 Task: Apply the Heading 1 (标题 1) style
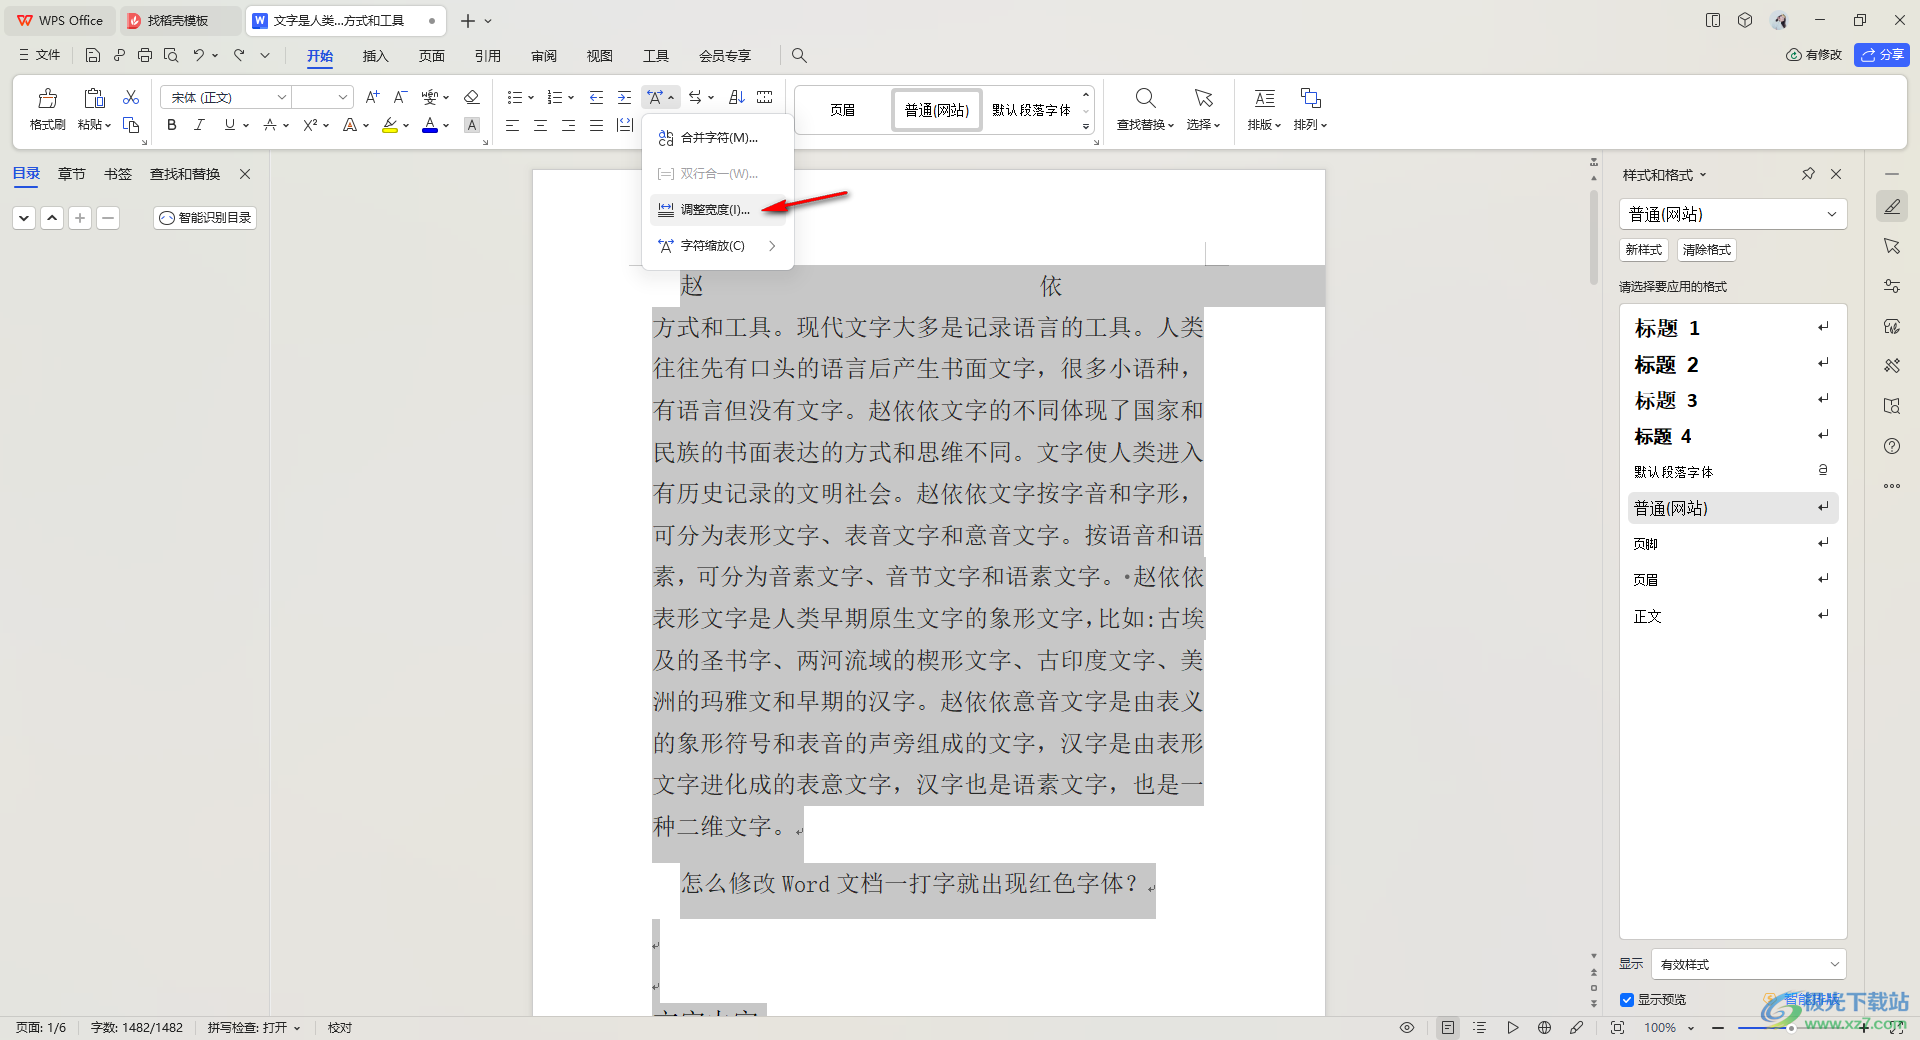(x=1732, y=328)
